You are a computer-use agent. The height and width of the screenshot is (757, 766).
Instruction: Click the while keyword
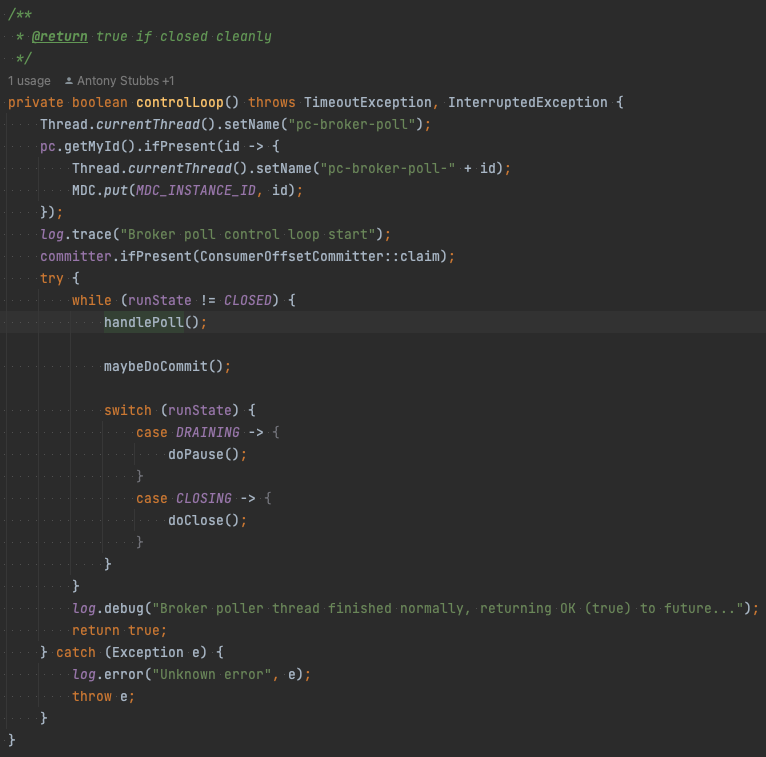point(92,300)
